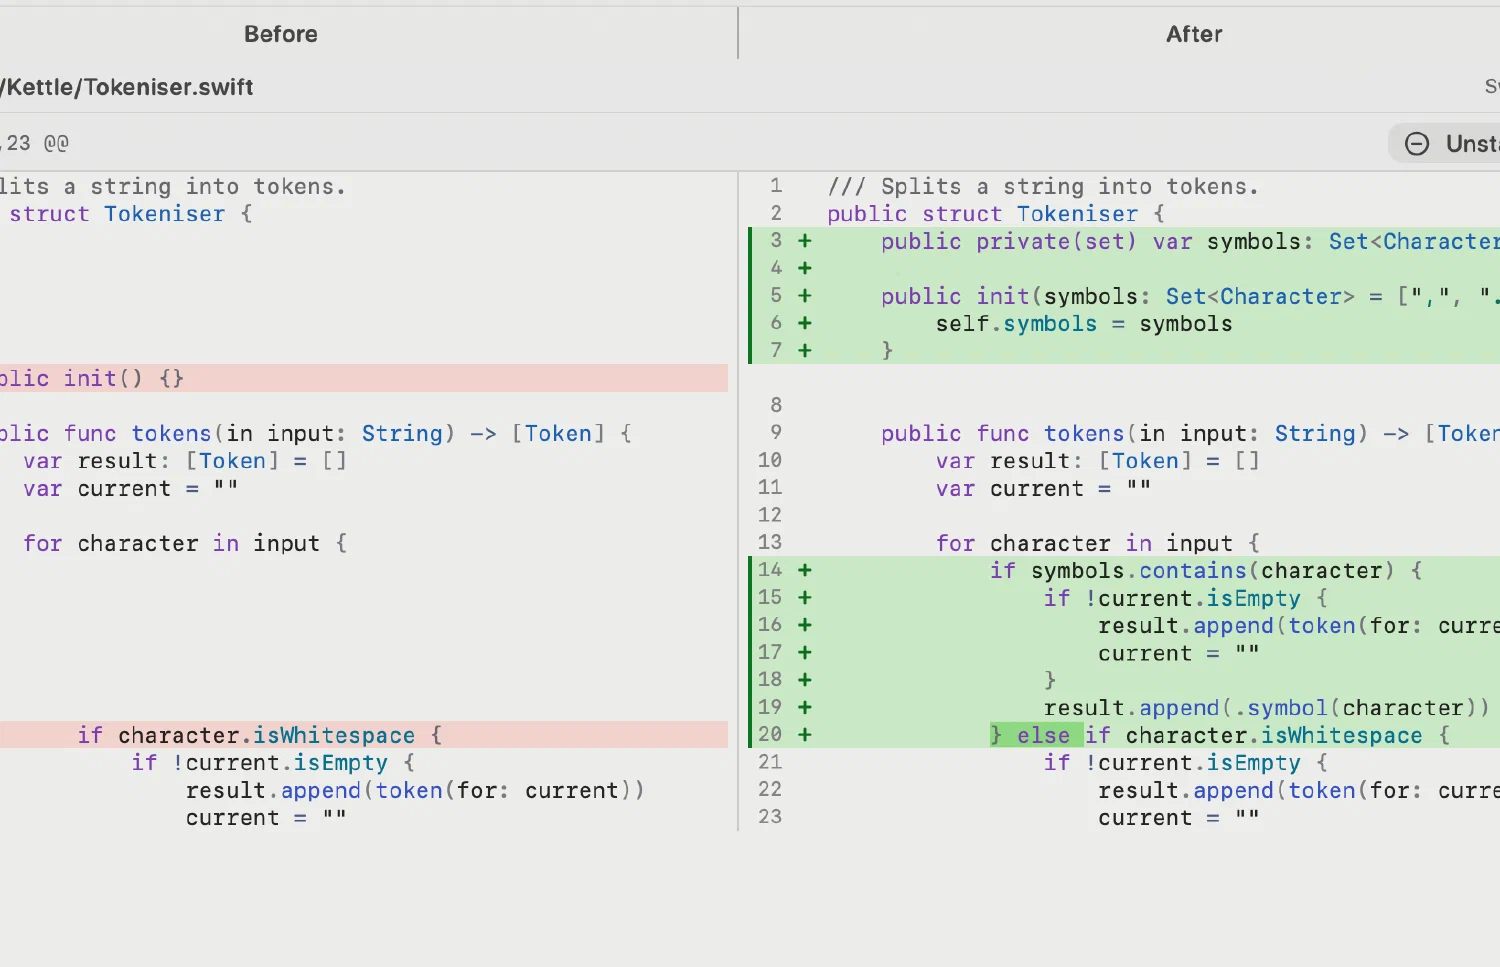1500x967 pixels.
Task: Click line number 14 in the After gutter
Action: point(770,570)
